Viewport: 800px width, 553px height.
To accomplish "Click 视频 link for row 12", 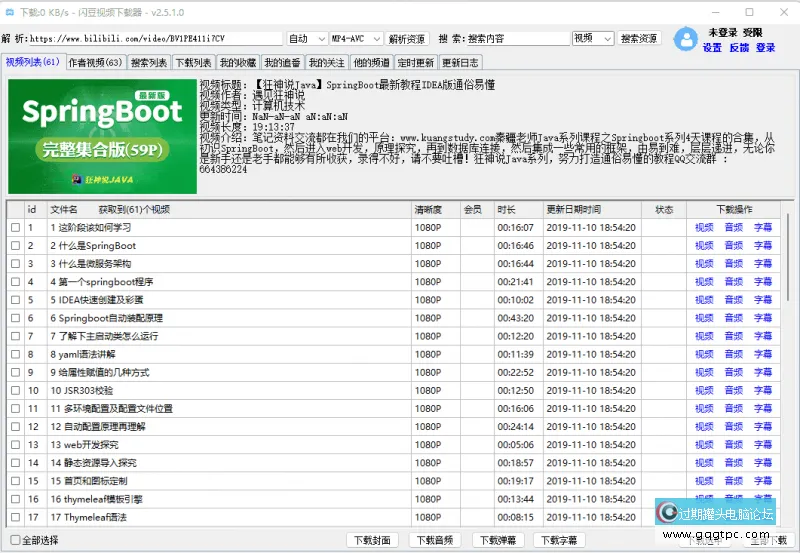I will pyautogui.click(x=704, y=426).
